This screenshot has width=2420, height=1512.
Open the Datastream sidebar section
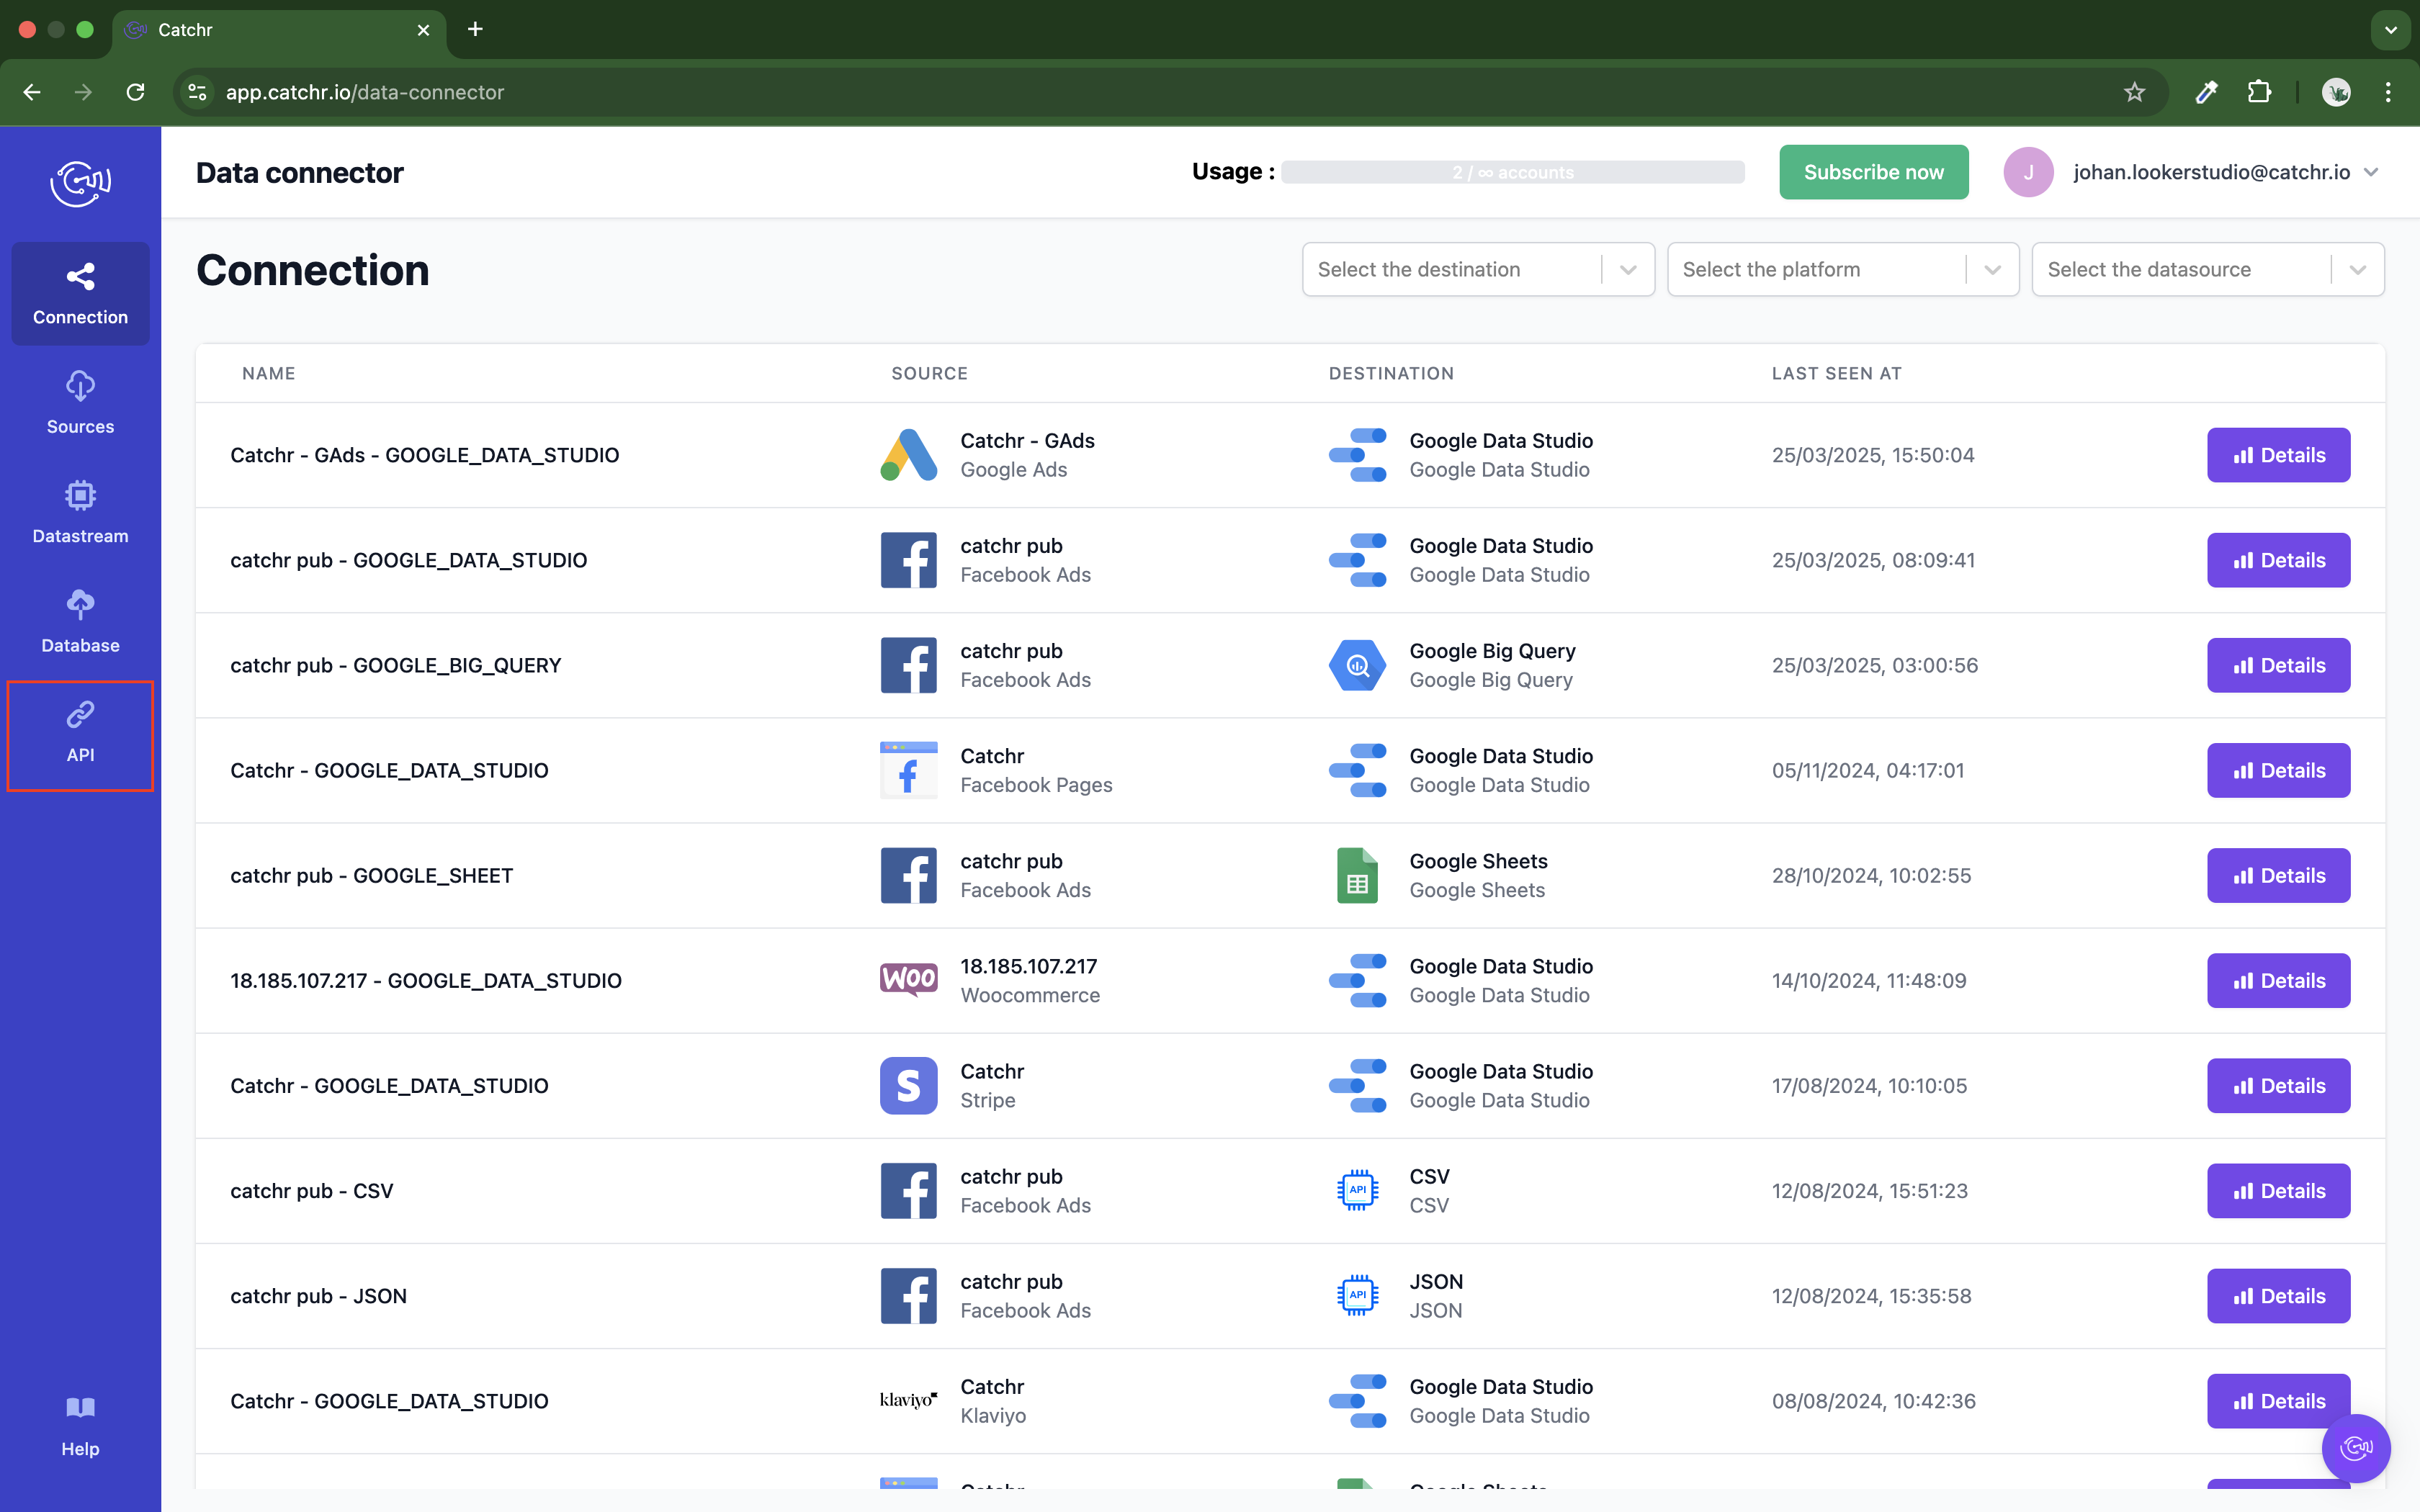80,513
